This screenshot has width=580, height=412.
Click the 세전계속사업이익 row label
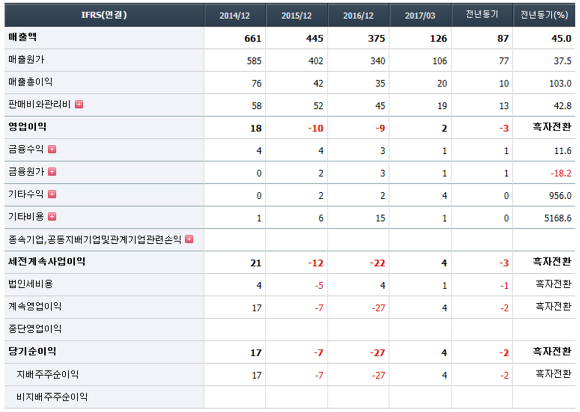click(47, 261)
